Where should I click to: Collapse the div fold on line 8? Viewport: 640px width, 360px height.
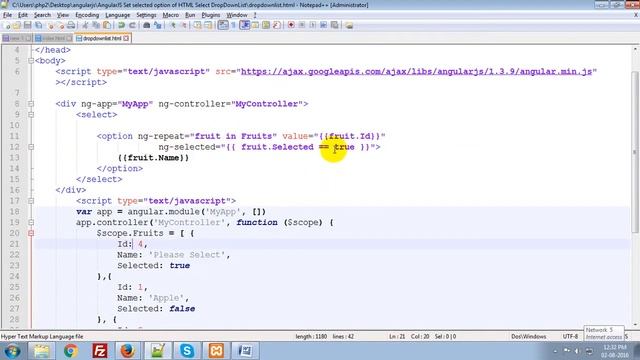click(31, 104)
